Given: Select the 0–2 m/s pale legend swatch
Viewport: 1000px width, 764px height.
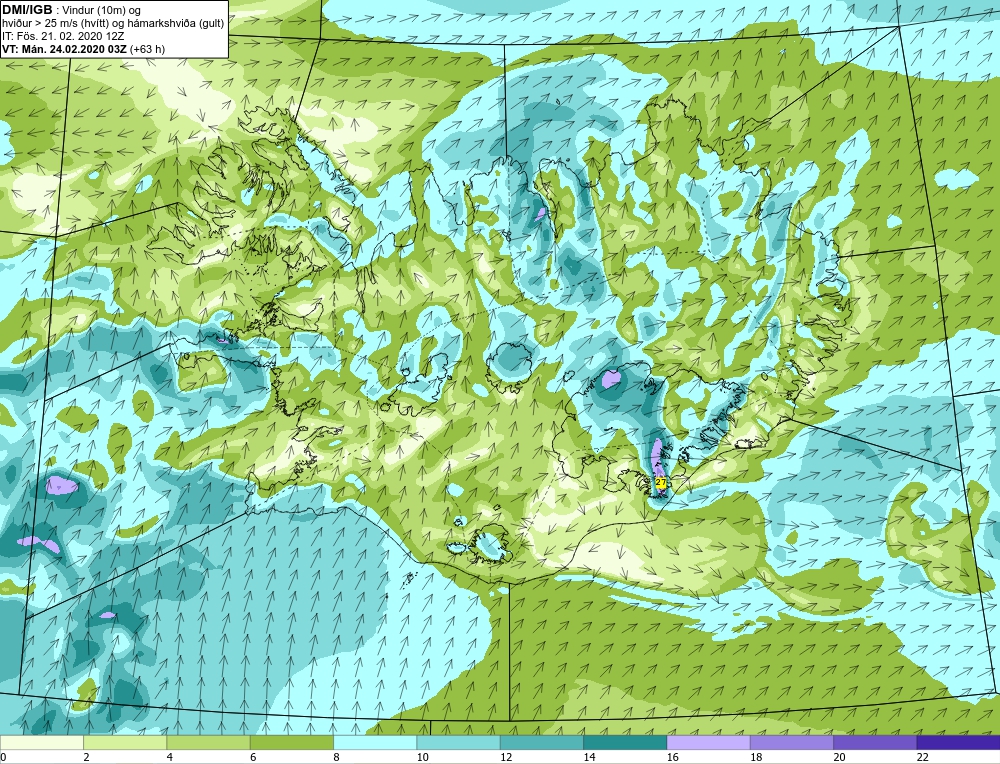Looking at the screenshot, I should point(41,742).
